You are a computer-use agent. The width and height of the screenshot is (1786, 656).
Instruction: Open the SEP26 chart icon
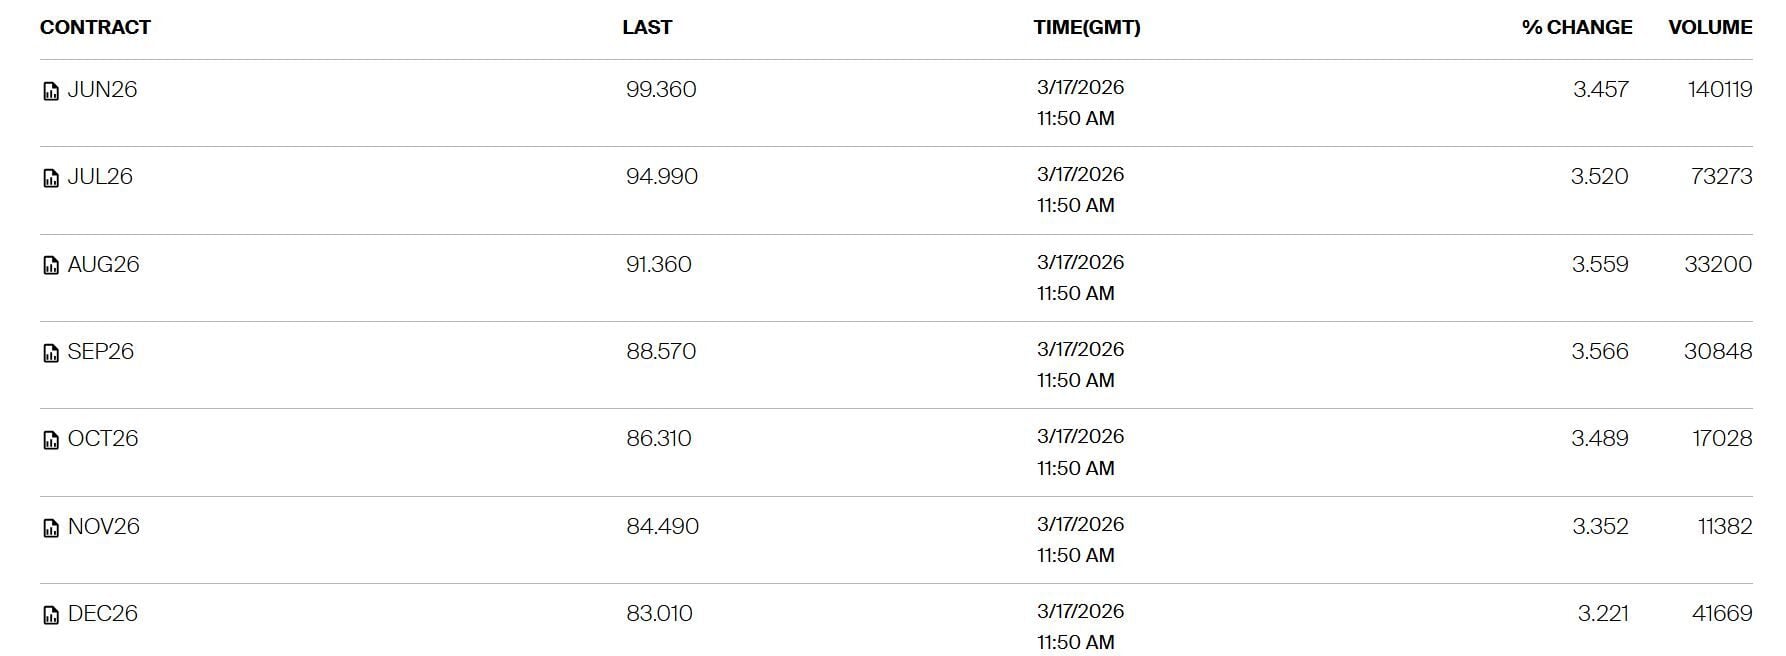tap(51, 353)
